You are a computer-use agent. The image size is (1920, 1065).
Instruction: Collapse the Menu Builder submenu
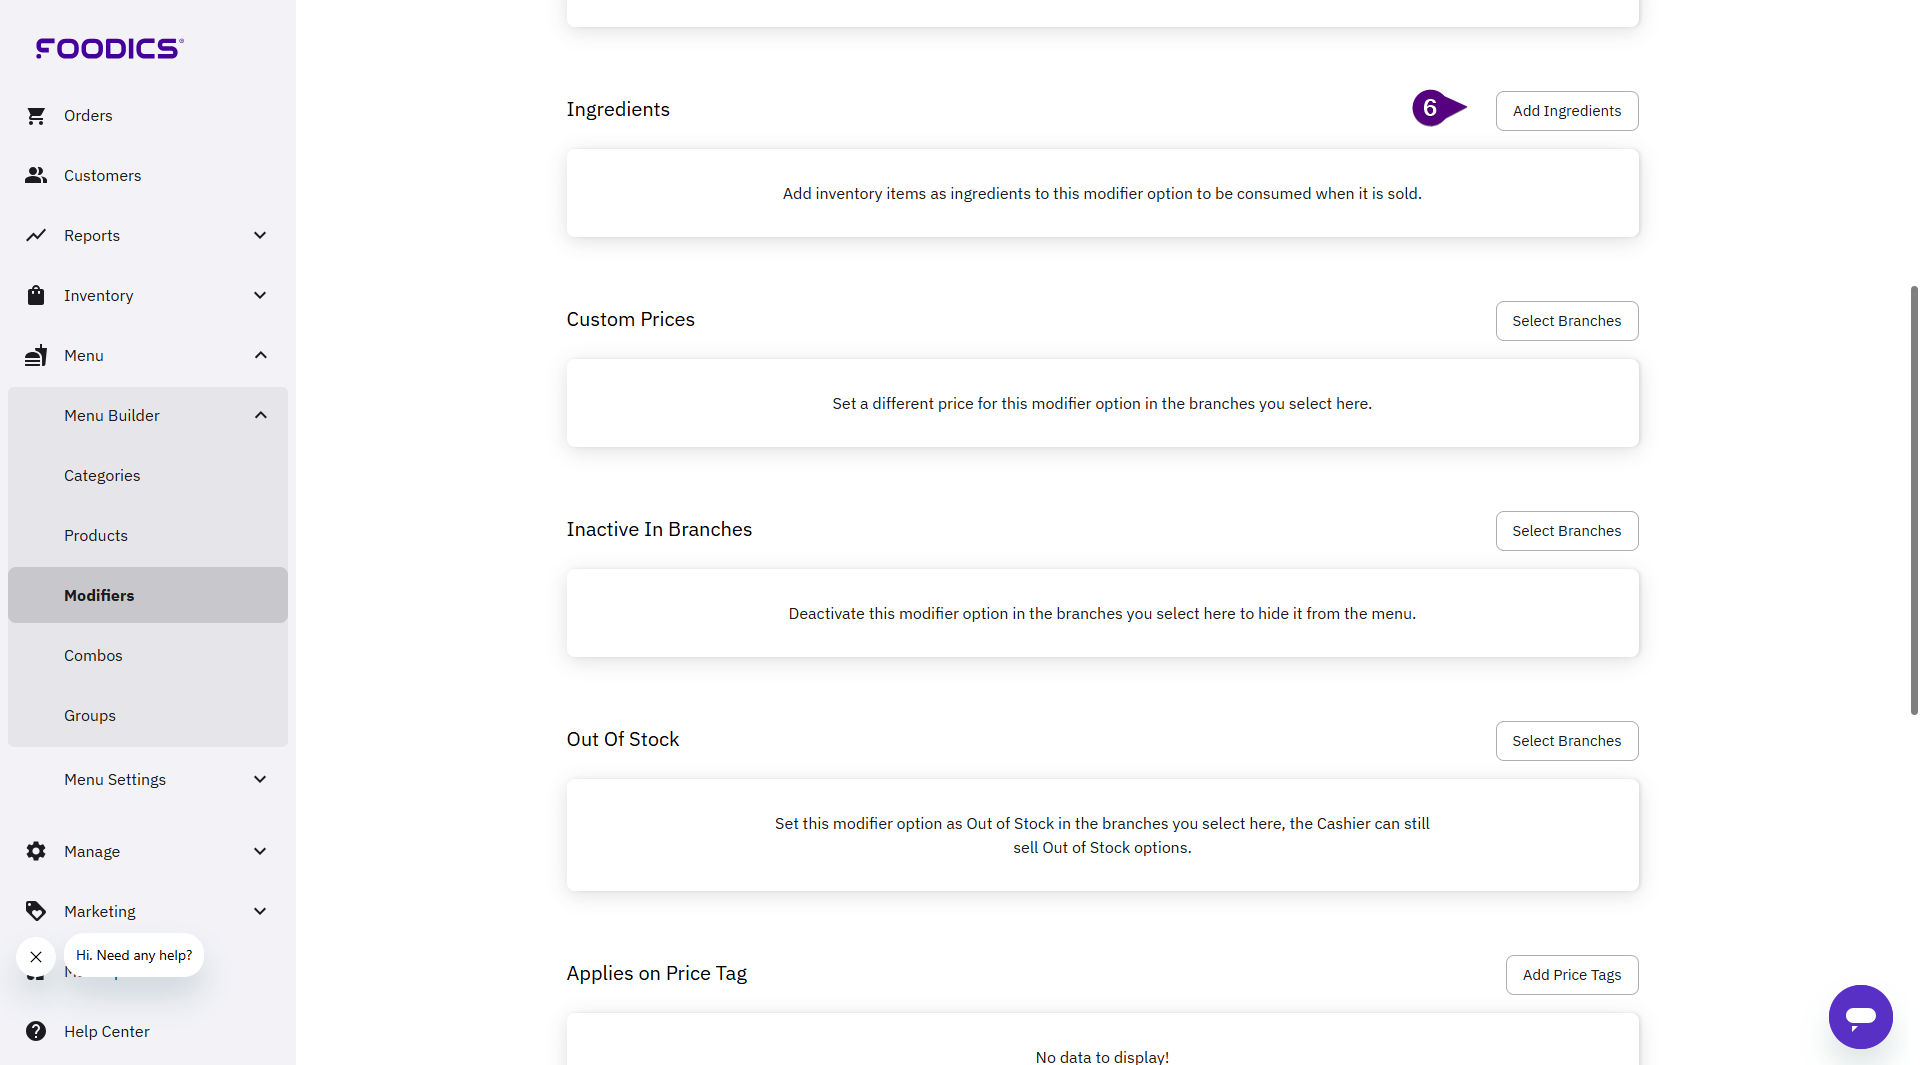click(x=260, y=416)
